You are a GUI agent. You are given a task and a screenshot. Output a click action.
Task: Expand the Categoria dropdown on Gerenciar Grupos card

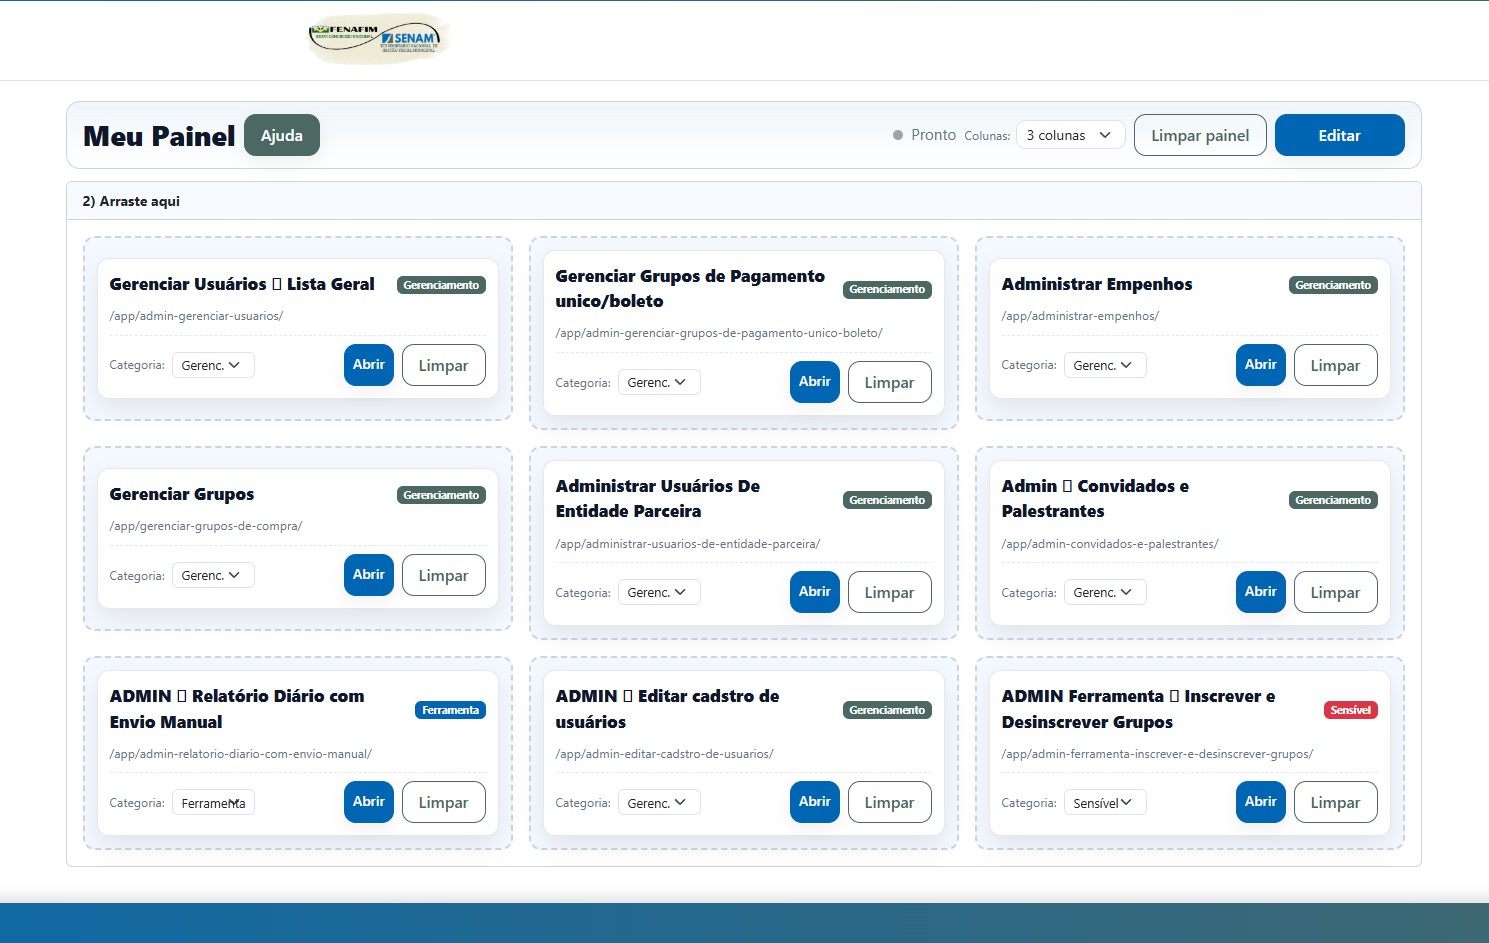click(212, 575)
